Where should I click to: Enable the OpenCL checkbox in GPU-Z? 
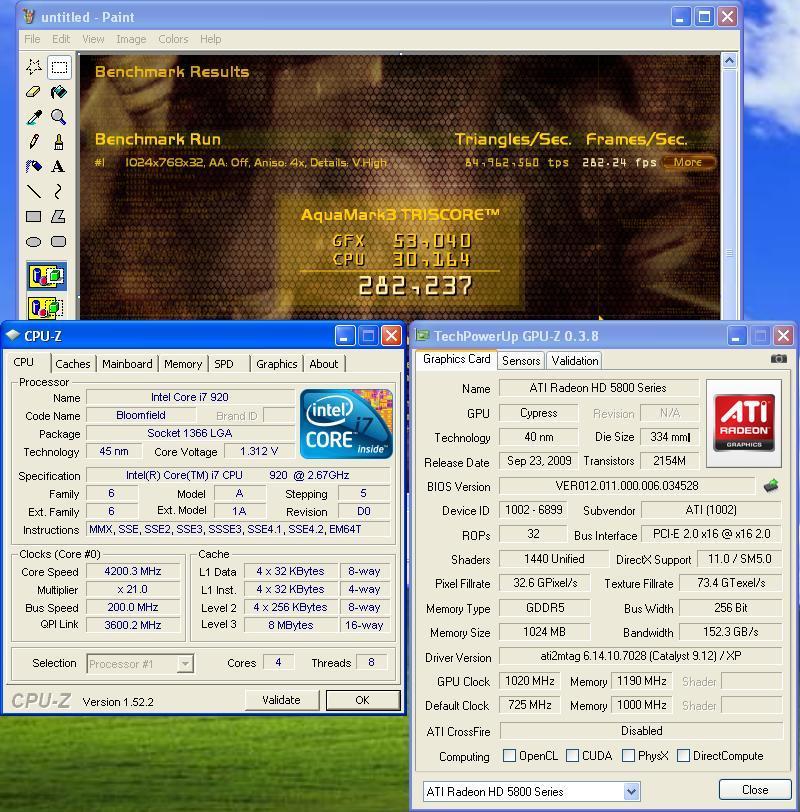pos(509,756)
